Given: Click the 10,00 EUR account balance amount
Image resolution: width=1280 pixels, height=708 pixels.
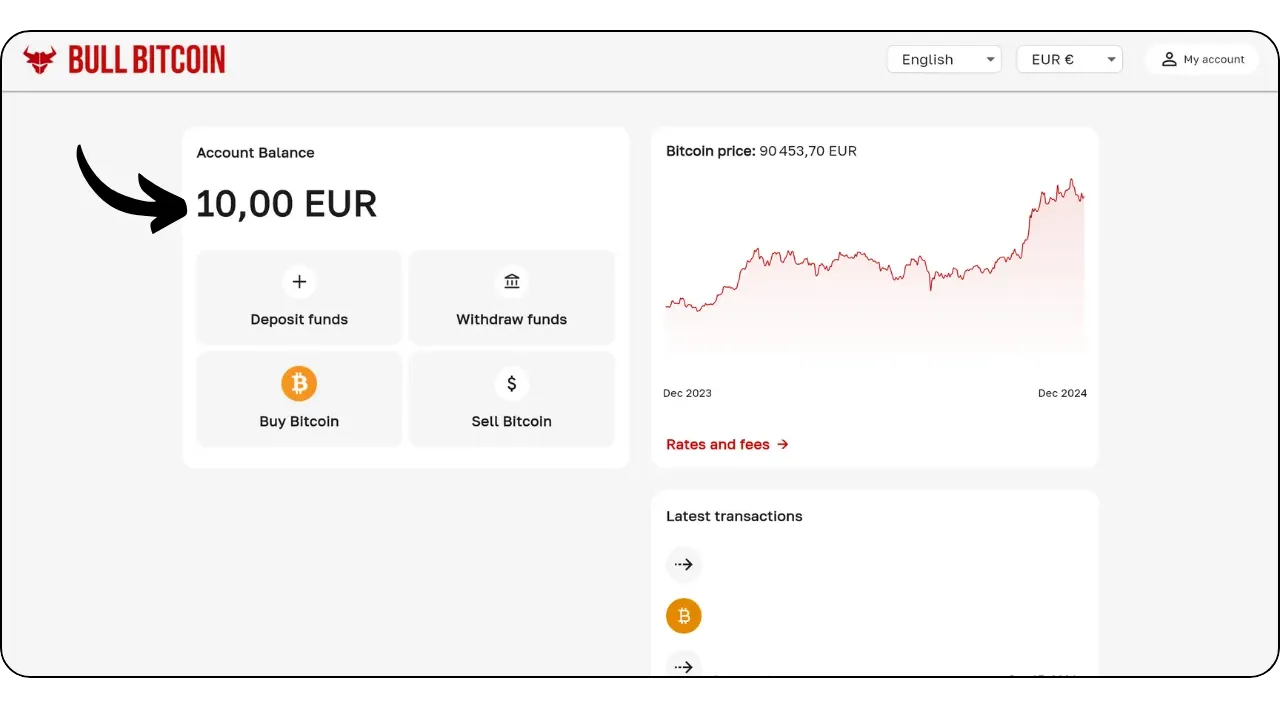Looking at the screenshot, I should click(x=286, y=204).
